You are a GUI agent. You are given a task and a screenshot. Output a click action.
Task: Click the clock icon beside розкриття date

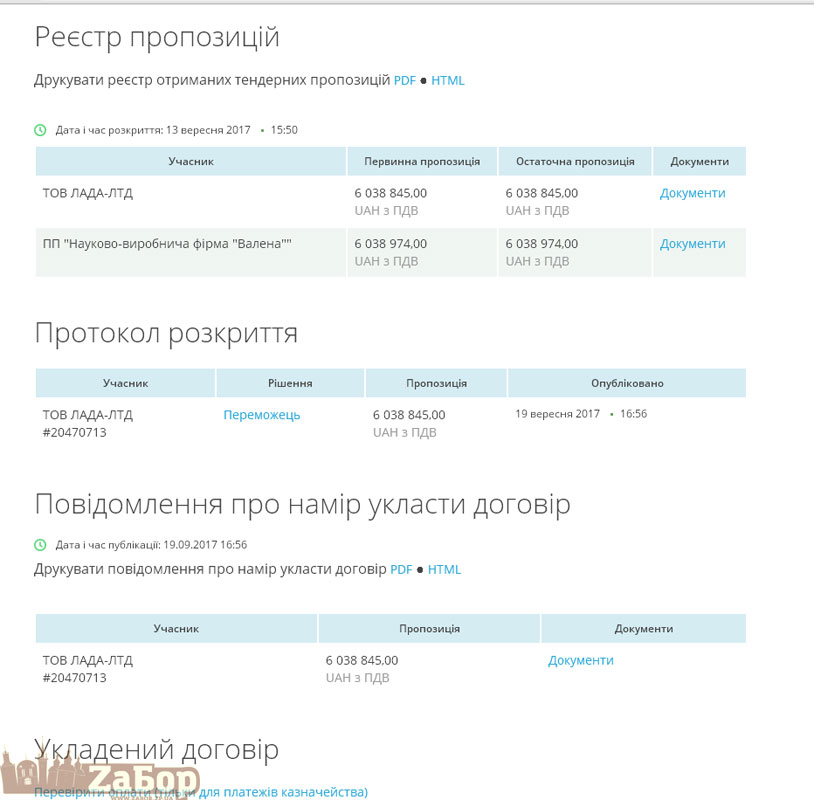pos(40,130)
